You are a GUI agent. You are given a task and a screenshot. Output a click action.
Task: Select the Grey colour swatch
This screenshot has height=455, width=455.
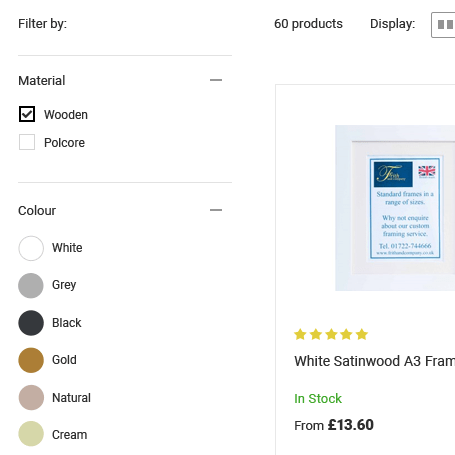[x=31, y=286]
